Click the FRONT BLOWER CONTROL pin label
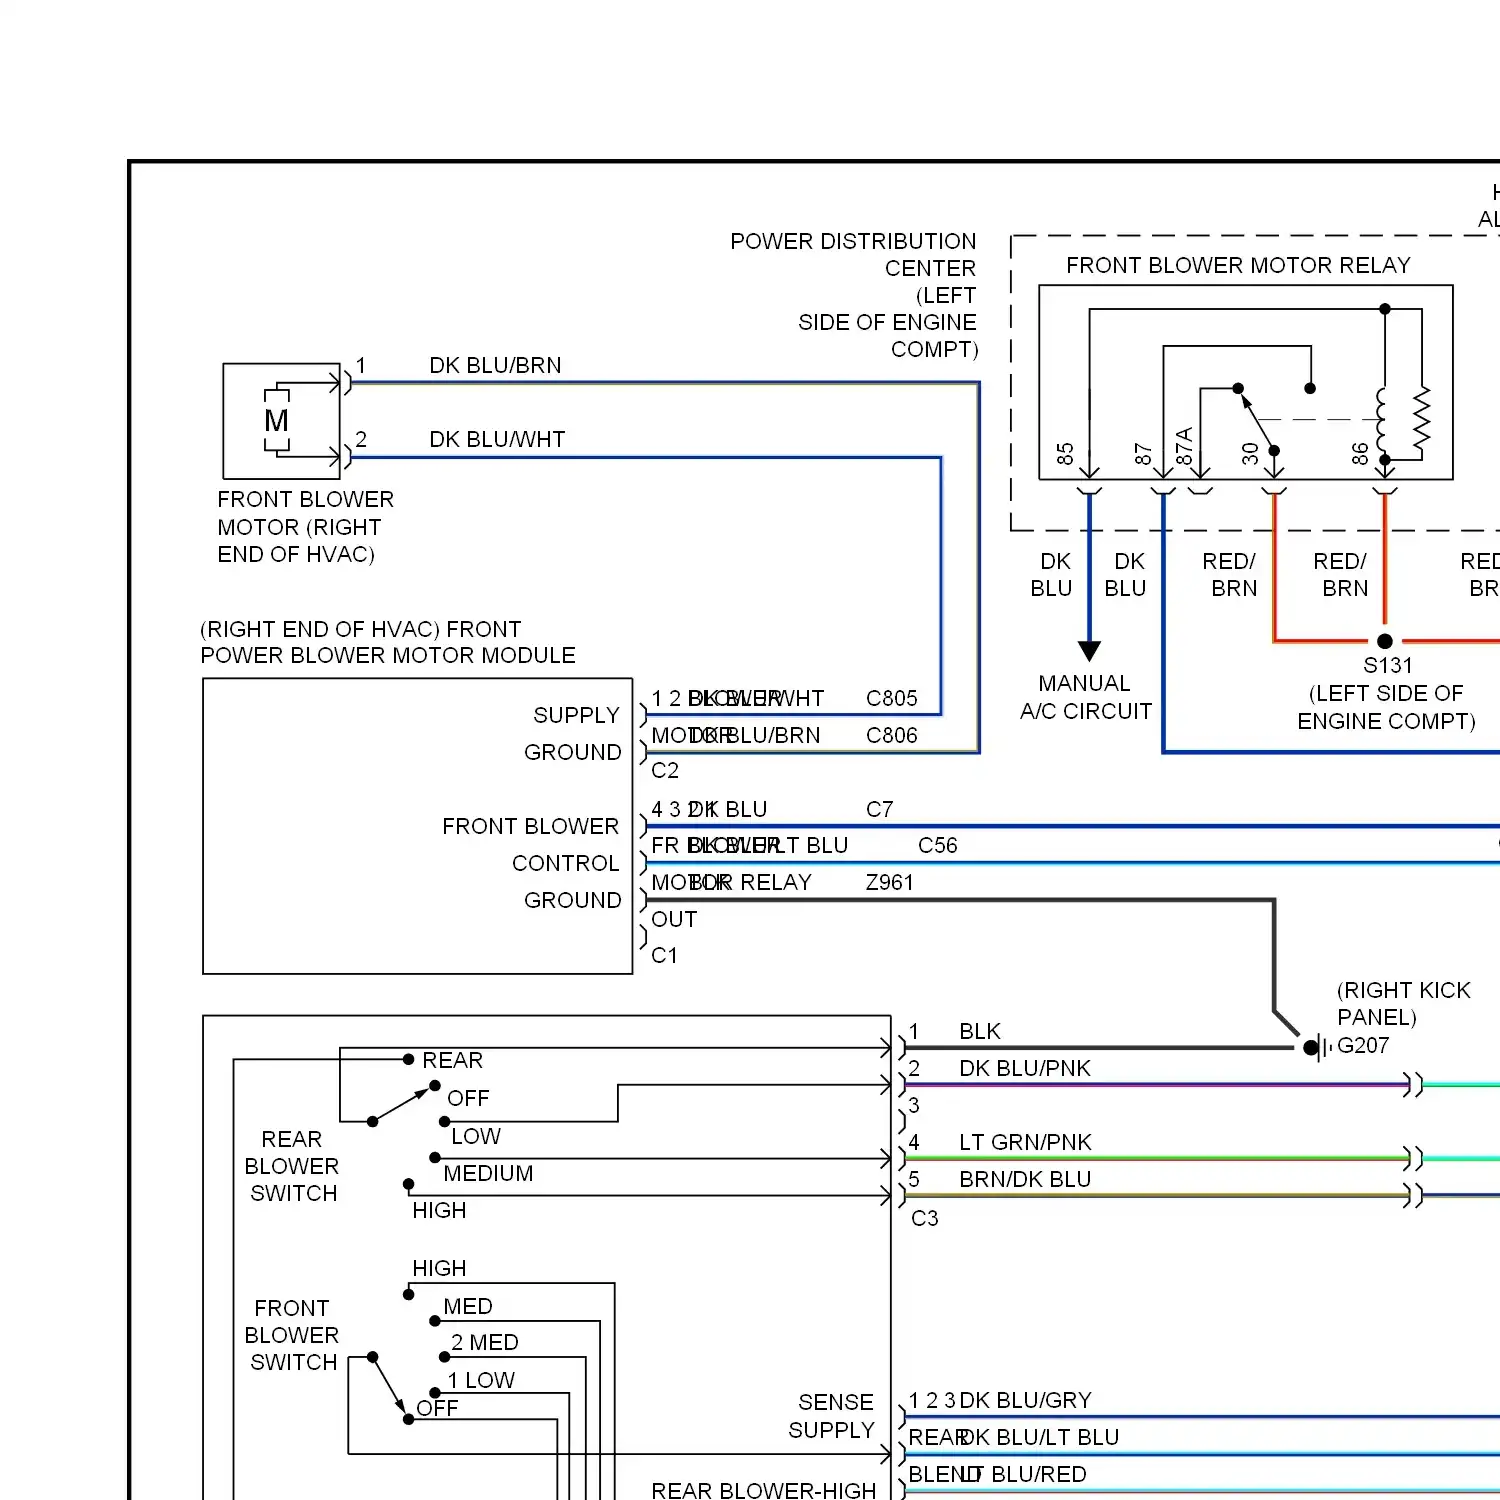The height and width of the screenshot is (1500, 1500). [x=531, y=845]
